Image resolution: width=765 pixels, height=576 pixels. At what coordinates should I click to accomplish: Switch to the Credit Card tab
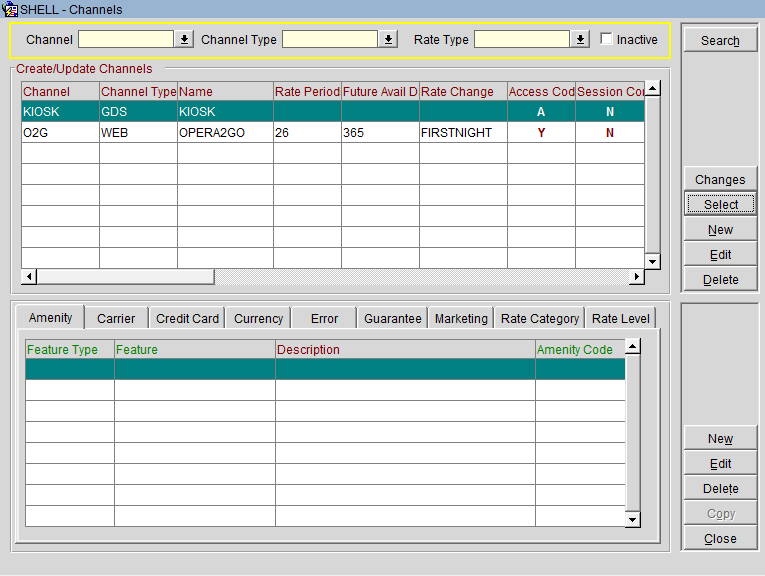(x=187, y=319)
